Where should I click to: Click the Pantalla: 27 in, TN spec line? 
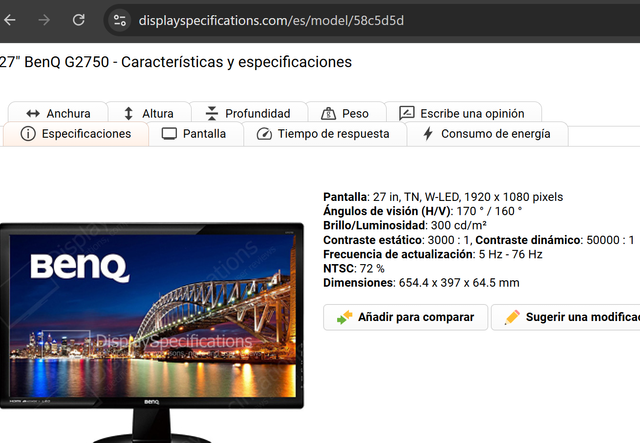pyautogui.click(x=443, y=197)
